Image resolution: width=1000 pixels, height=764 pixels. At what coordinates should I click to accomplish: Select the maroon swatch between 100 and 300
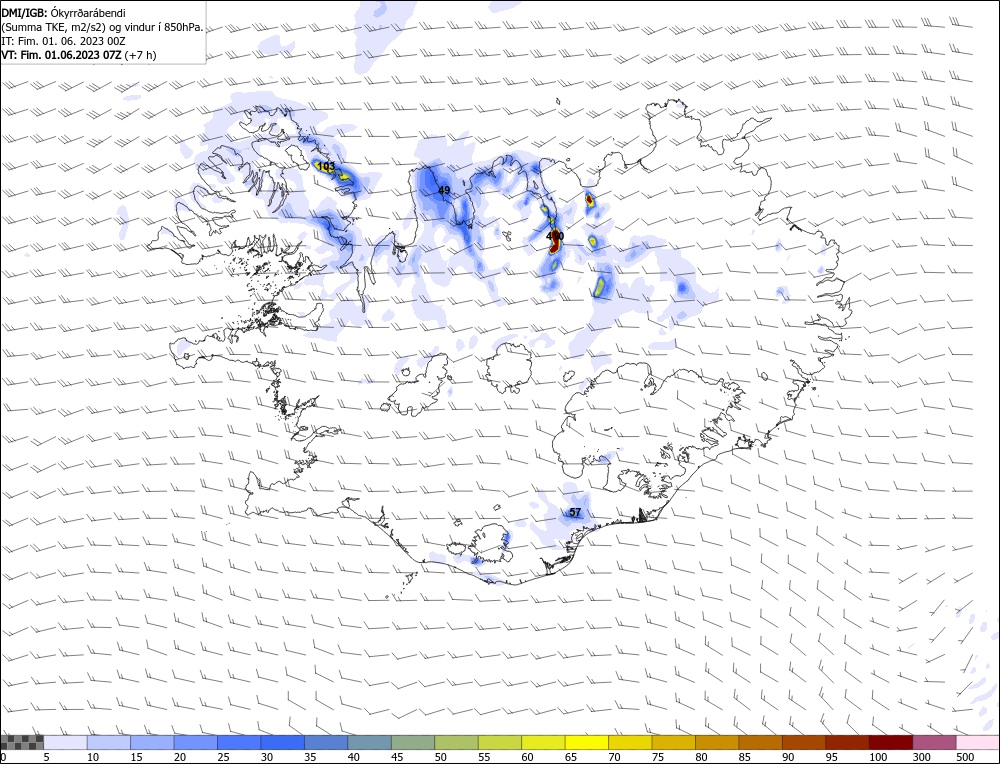[890, 742]
